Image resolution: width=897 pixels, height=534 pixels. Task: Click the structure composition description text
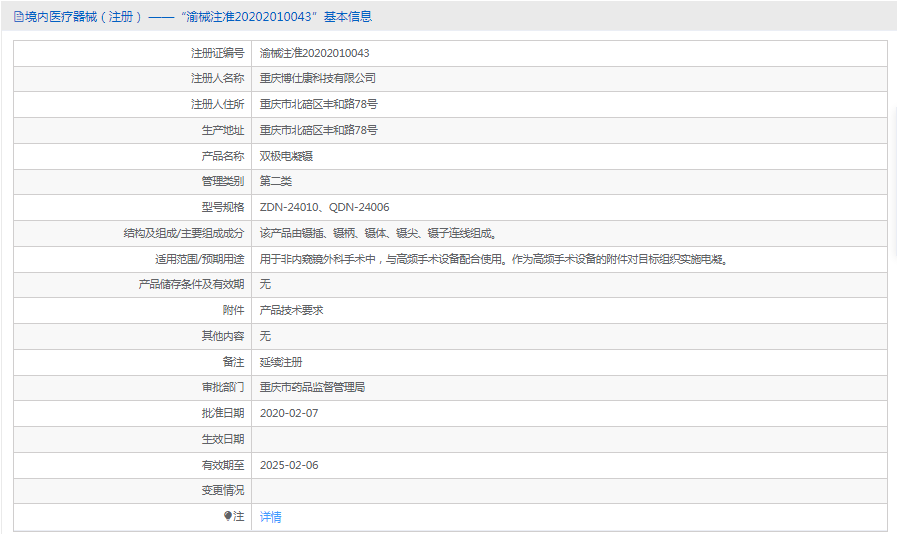coord(378,233)
